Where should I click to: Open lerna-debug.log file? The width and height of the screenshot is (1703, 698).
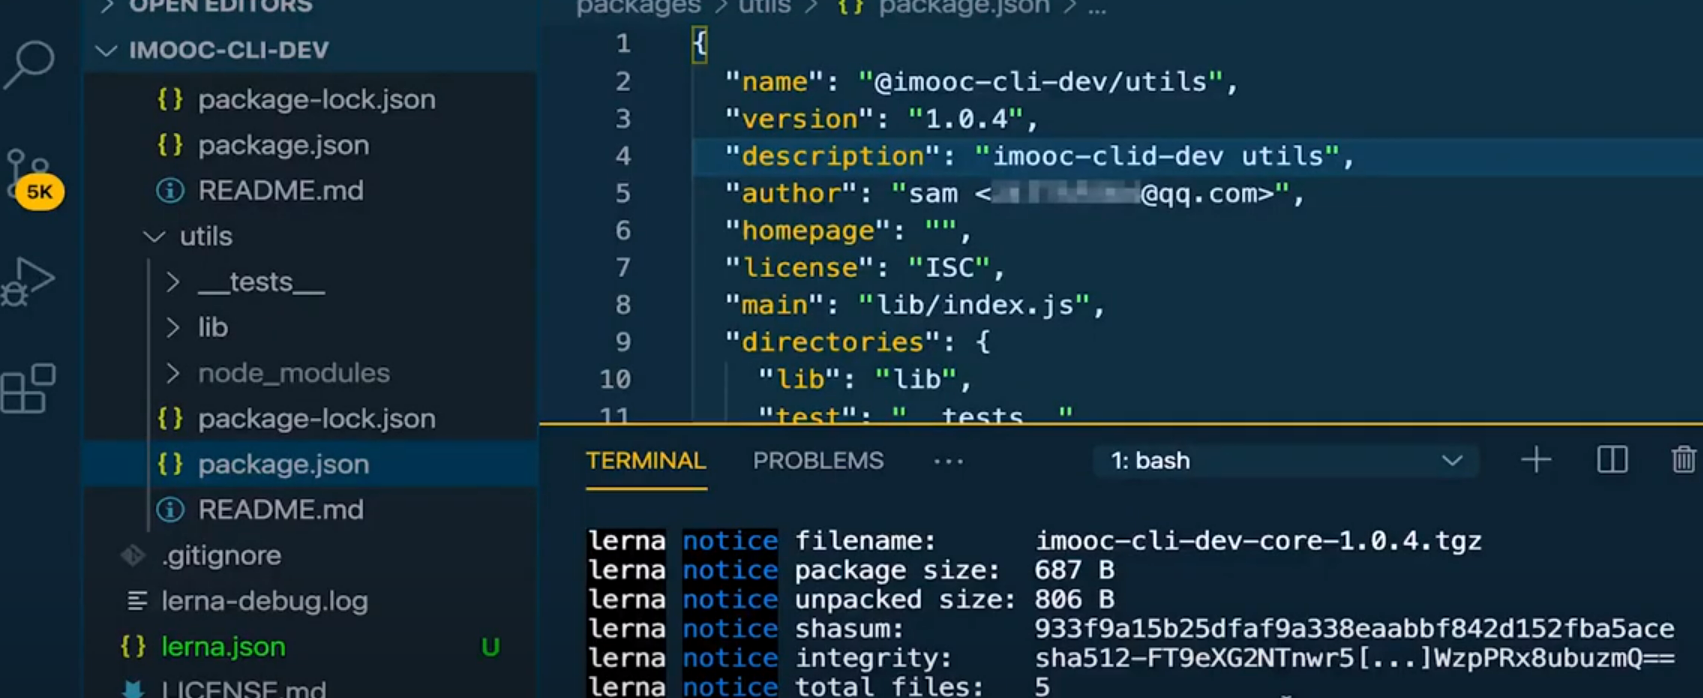[x=310, y=601]
